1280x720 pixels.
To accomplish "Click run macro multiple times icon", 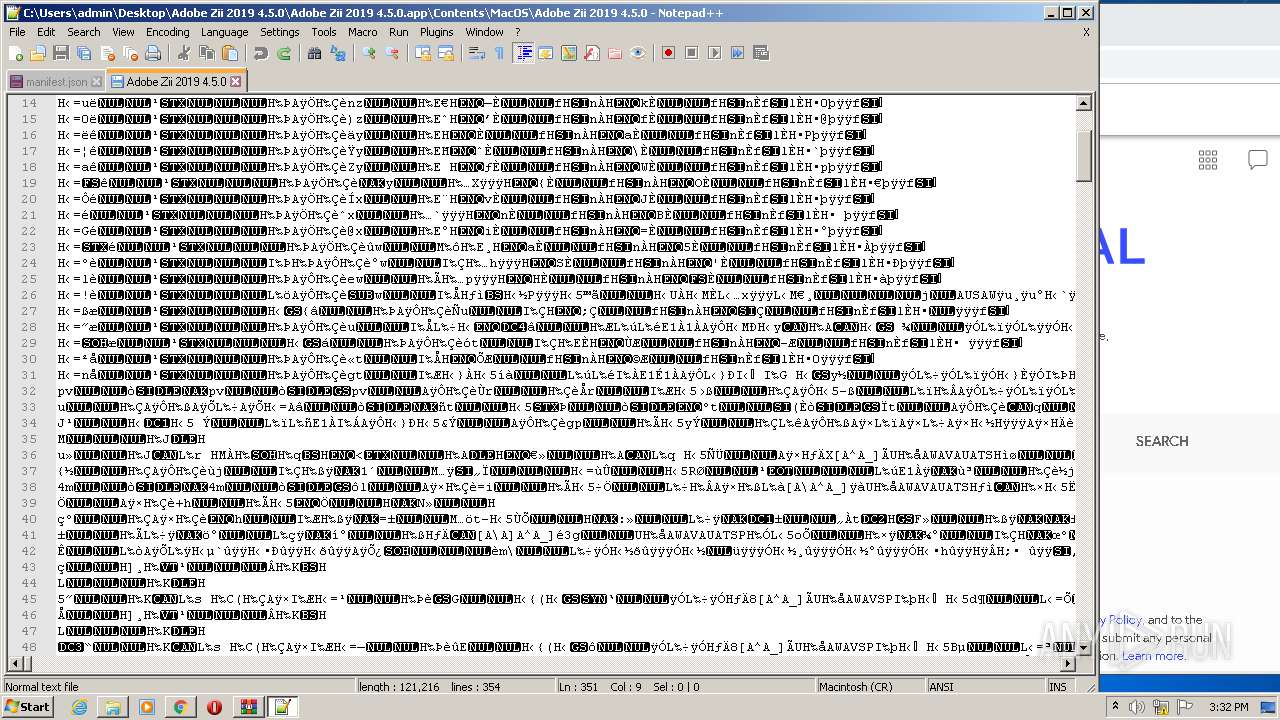I will point(737,53).
